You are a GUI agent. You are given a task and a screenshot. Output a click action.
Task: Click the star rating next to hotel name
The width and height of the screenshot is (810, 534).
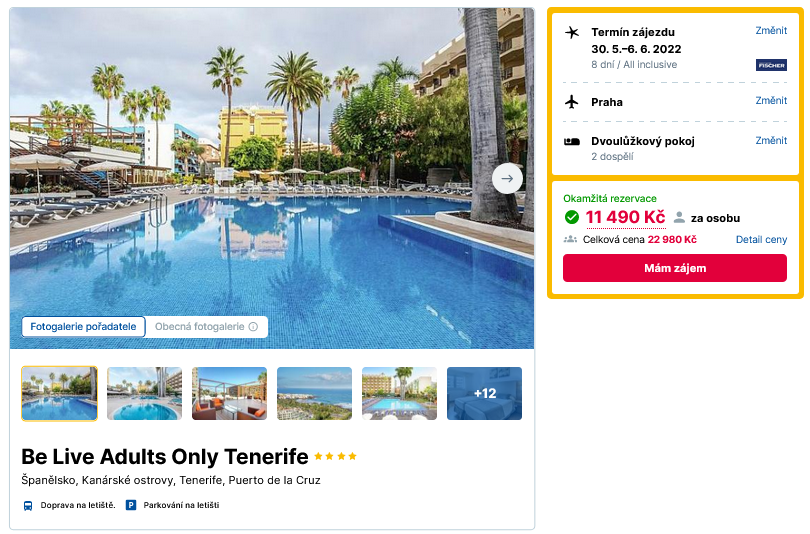point(335,456)
